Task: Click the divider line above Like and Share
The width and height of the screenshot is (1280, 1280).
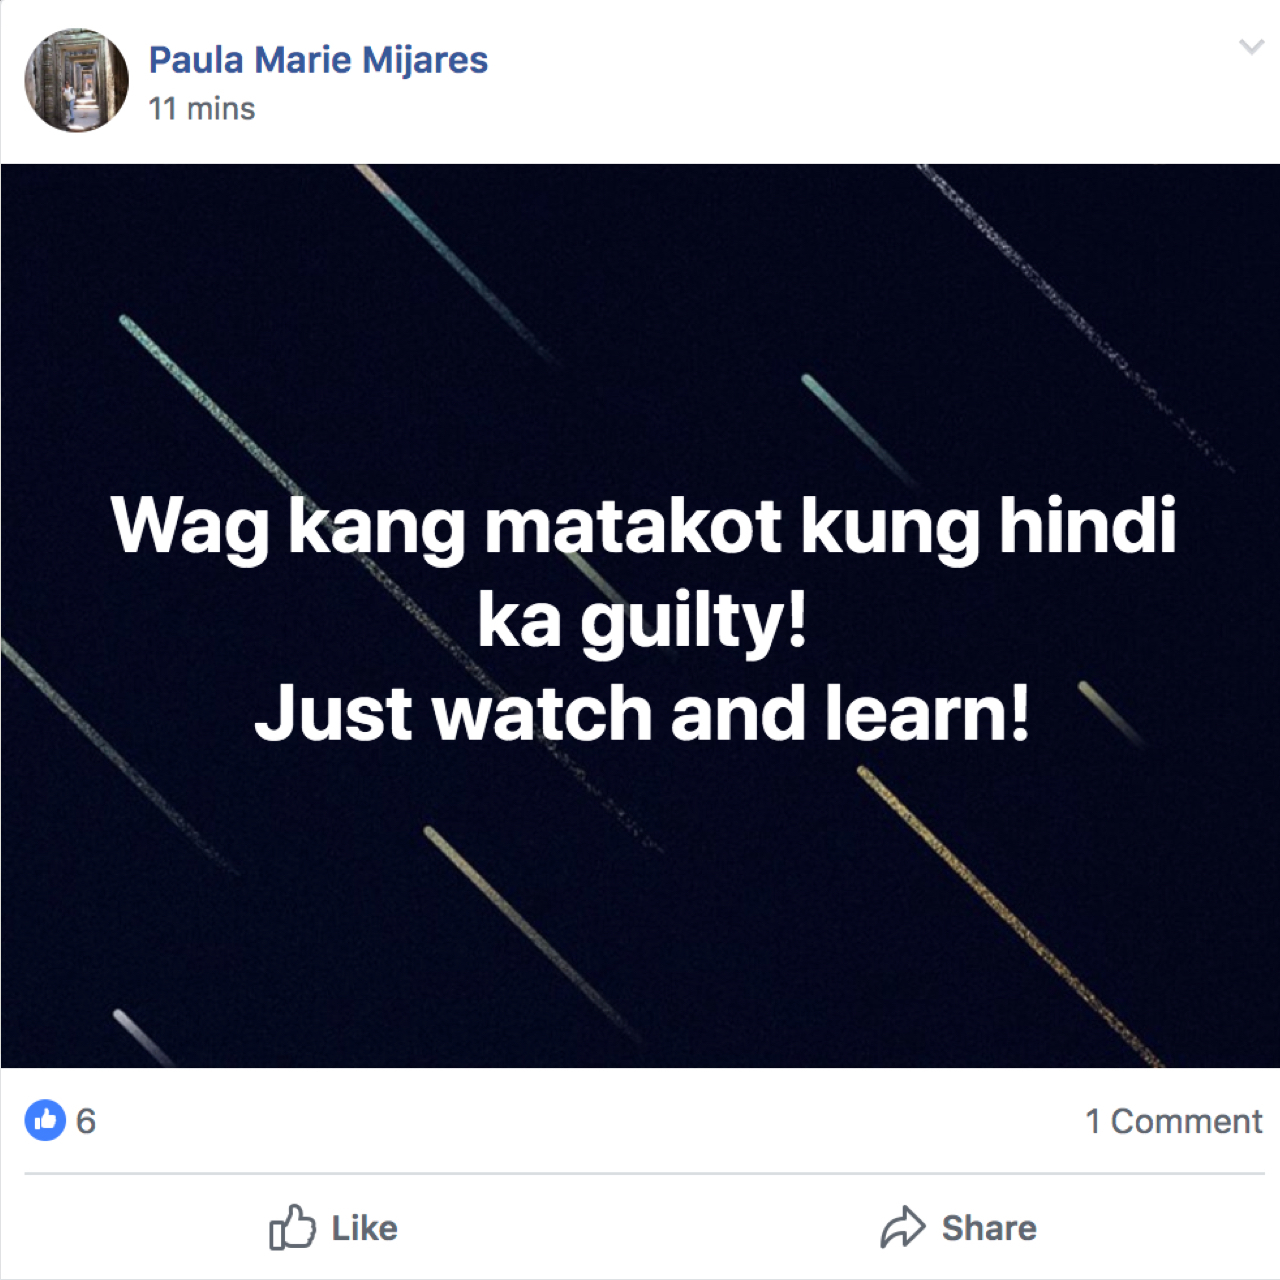Action: (x=644, y=1173)
